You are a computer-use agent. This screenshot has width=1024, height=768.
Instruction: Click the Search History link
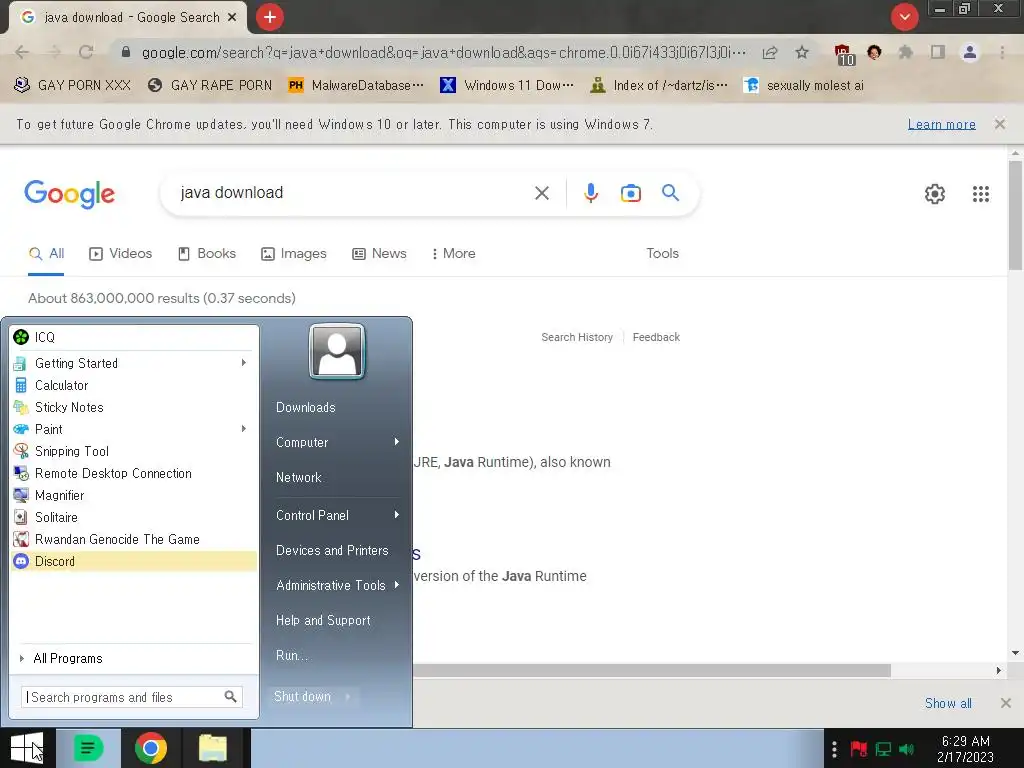577,337
